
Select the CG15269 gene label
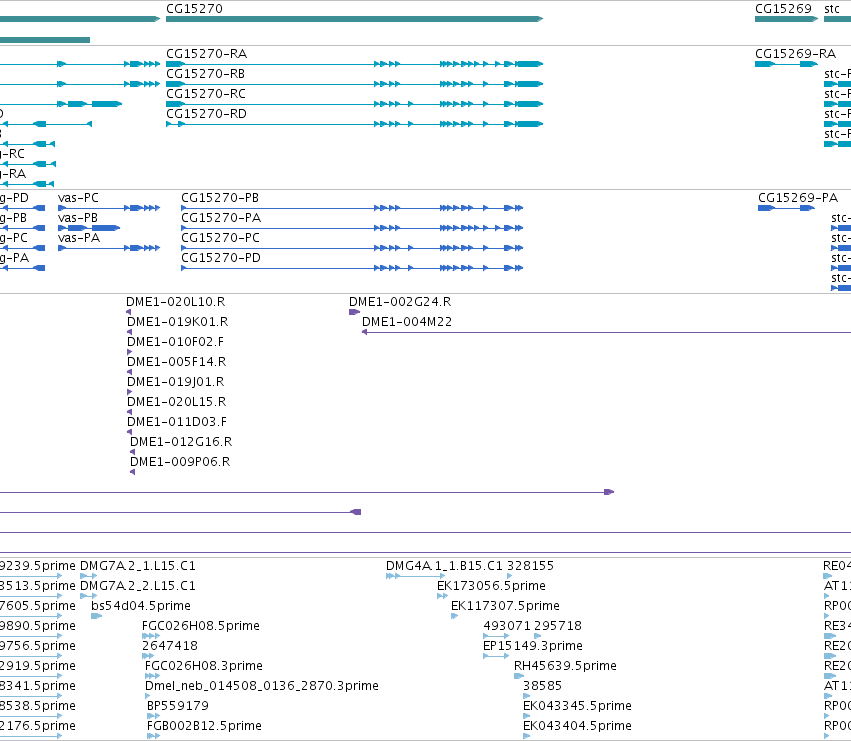[x=783, y=9]
